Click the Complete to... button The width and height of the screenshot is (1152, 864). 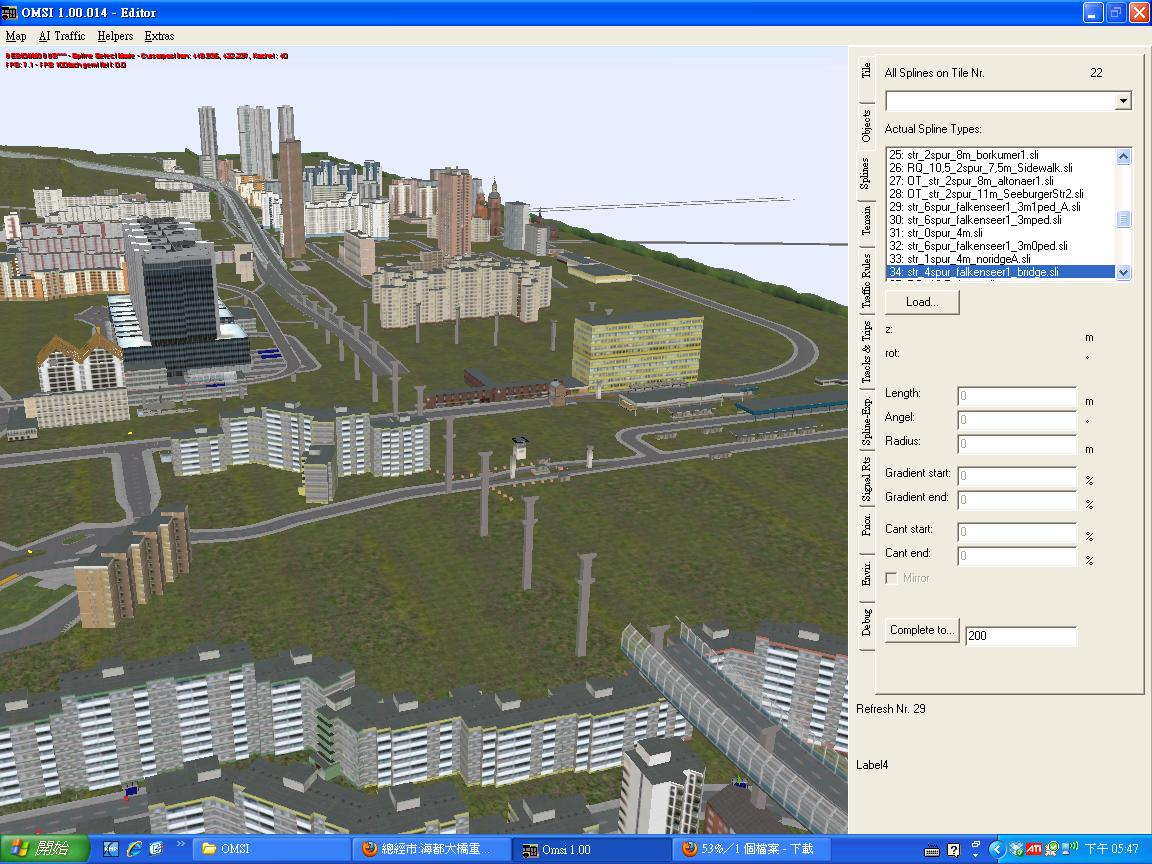pyautogui.click(x=922, y=630)
